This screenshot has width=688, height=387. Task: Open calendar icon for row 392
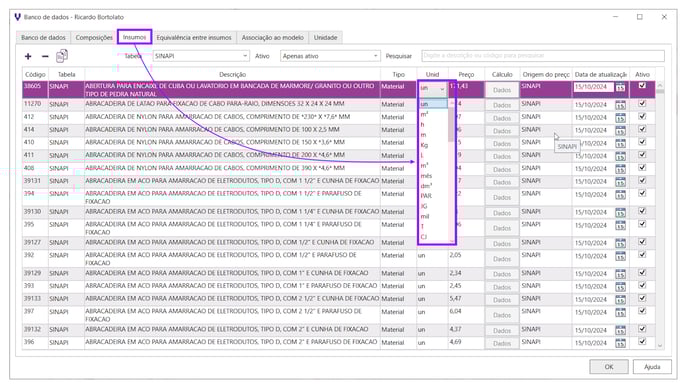[x=620, y=256]
